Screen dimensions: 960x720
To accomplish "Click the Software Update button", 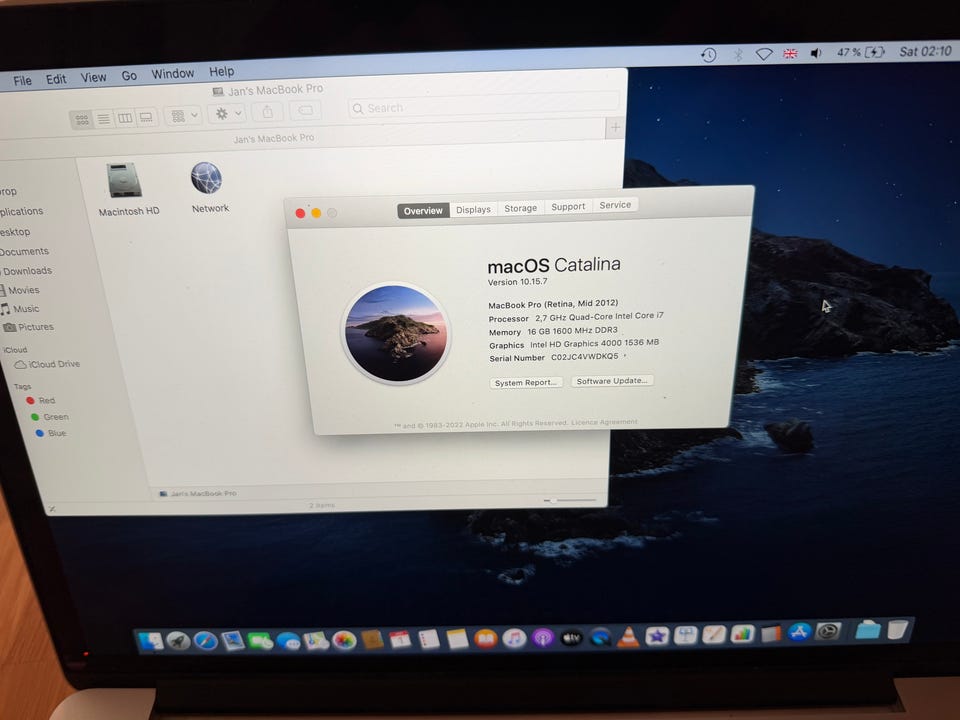I will pos(612,381).
